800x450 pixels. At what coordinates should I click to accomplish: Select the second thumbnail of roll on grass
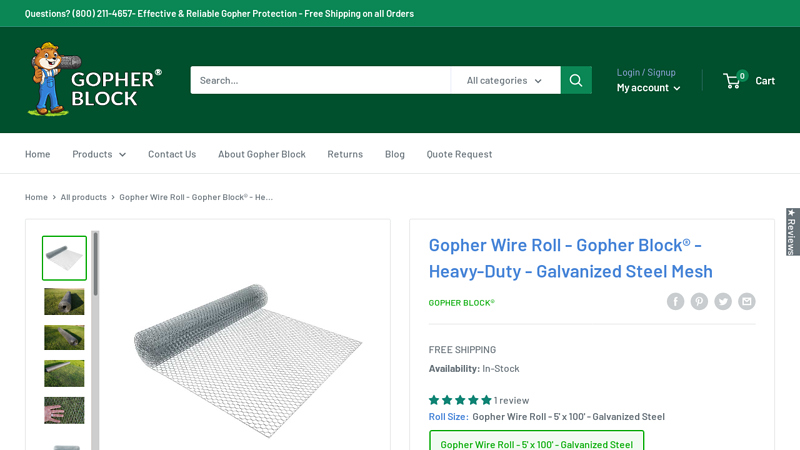click(64, 301)
